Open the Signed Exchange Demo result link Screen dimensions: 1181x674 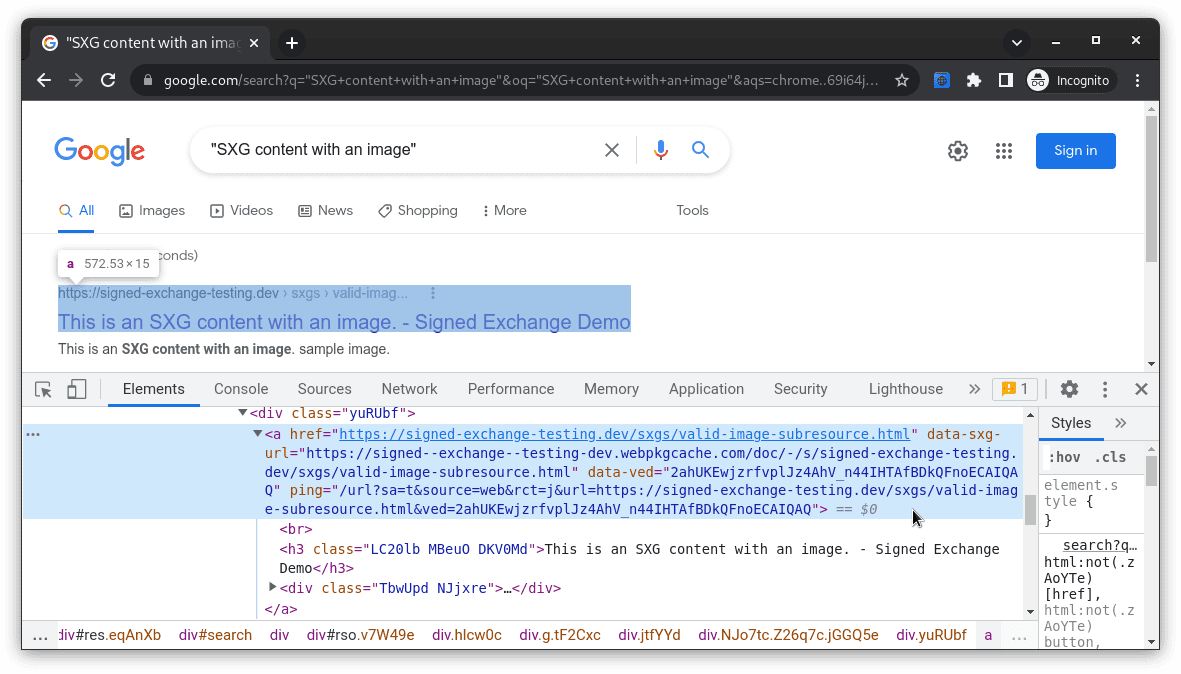[x=344, y=322]
